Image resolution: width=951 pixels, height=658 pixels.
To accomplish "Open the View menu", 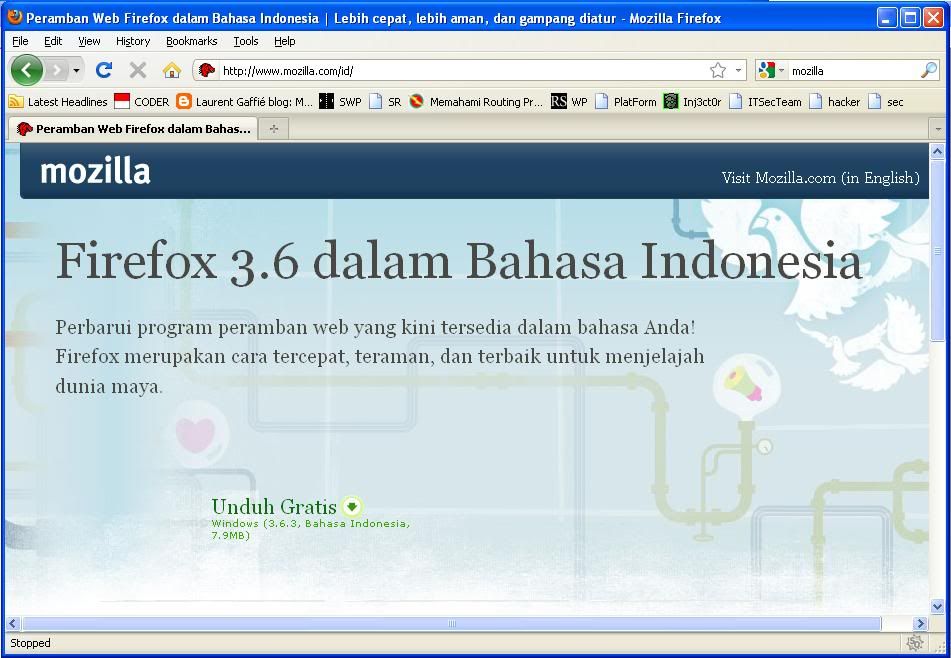I will point(89,41).
